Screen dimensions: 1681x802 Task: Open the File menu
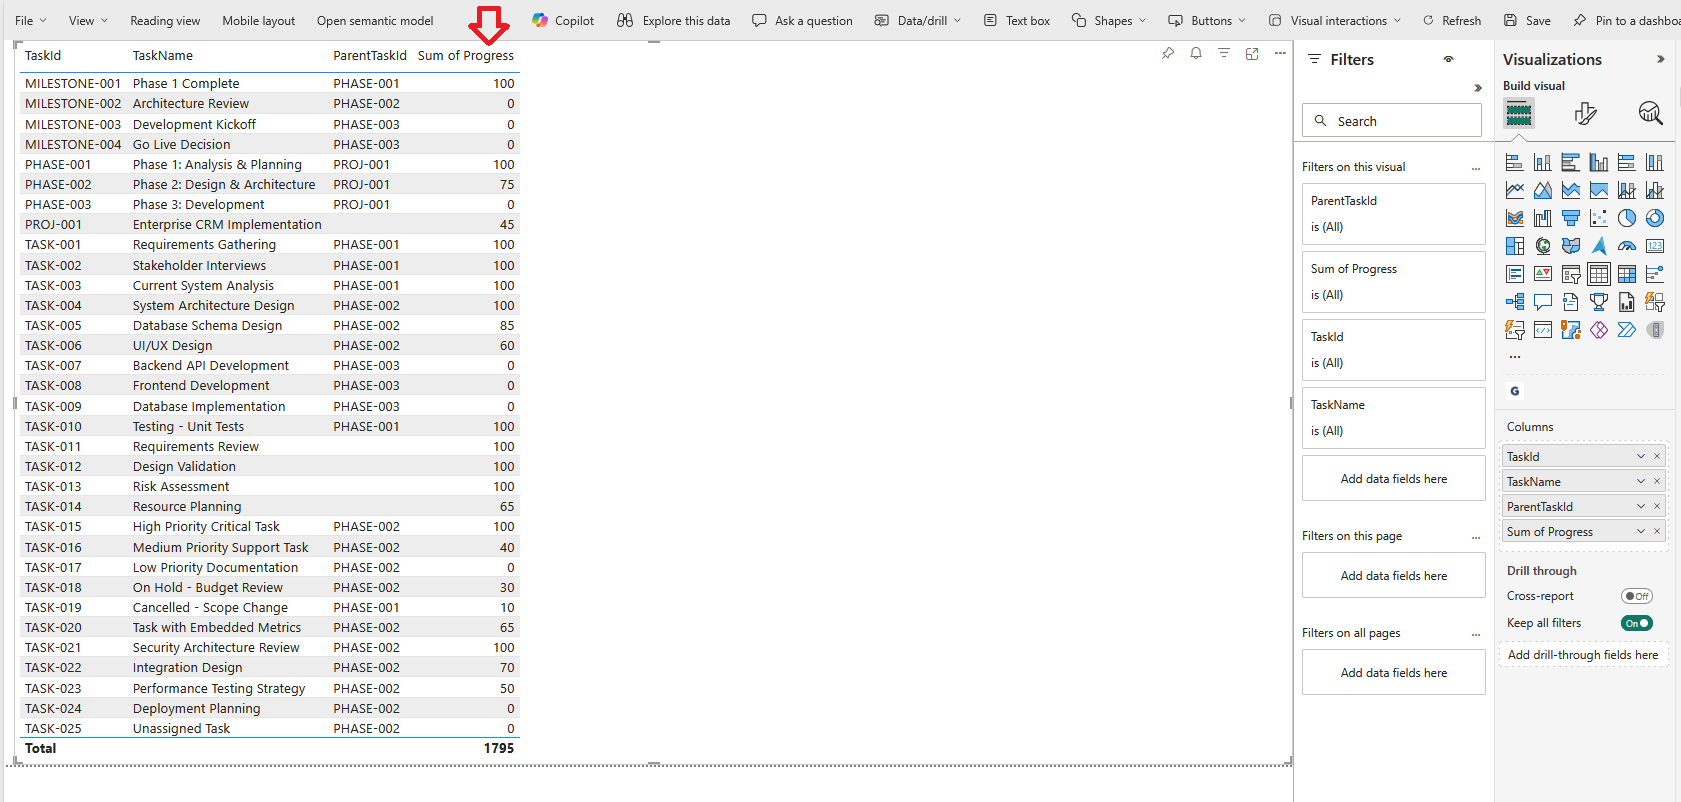(x=30, y=20)
